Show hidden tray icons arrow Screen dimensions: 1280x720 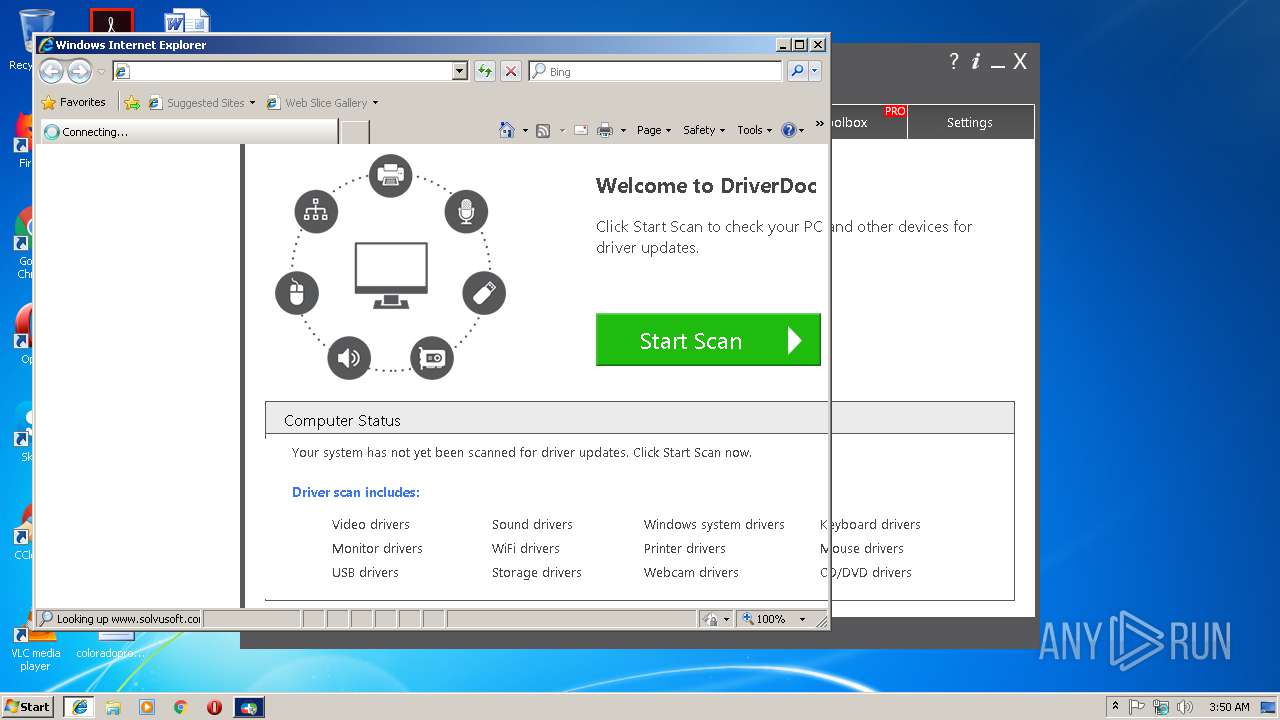(x=1115, y=707)
